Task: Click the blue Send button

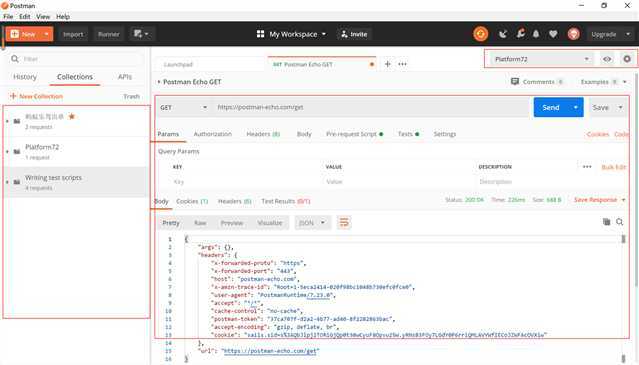Action: point(551,108)
